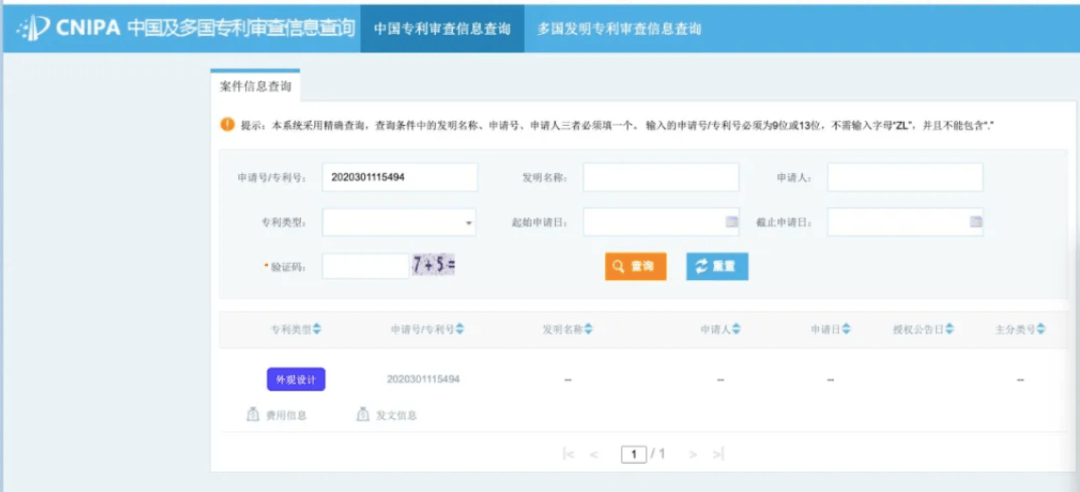1080x492 pixels.
Task: Go to the previous results page
Action: coord(594,454)
